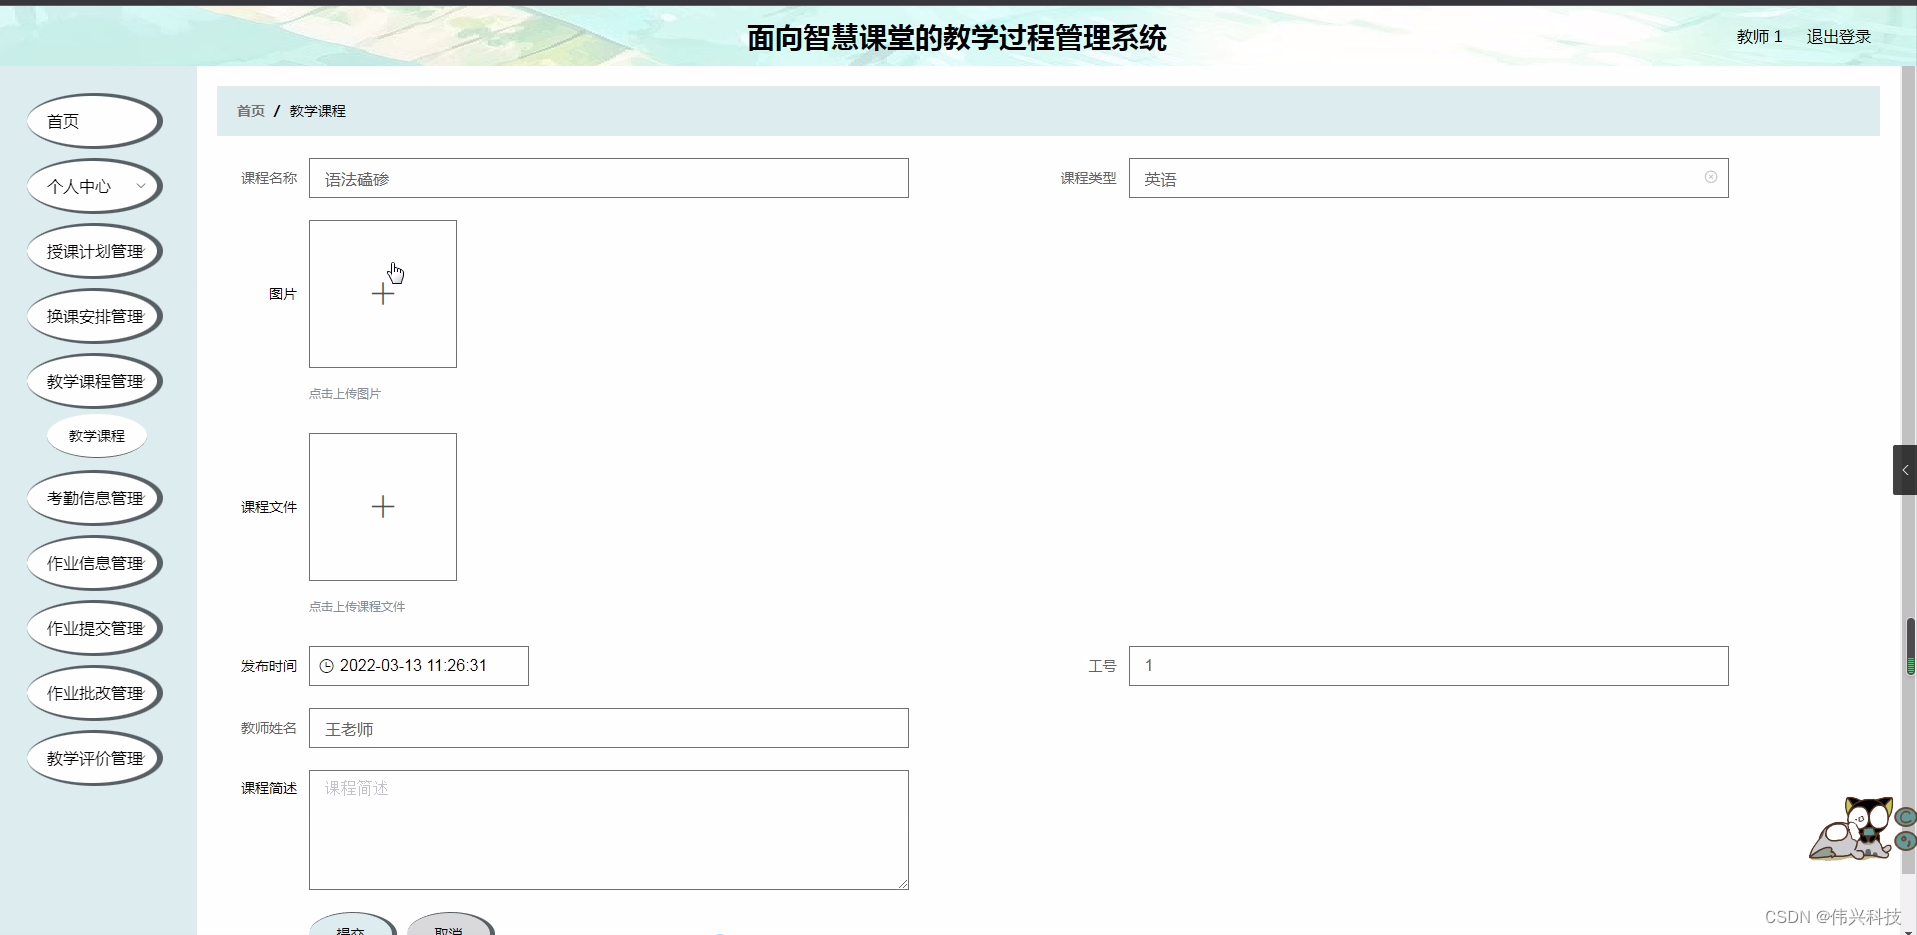Click the plus icon to upload an image
The image size is (1917, 935).
tap(383, 293)
